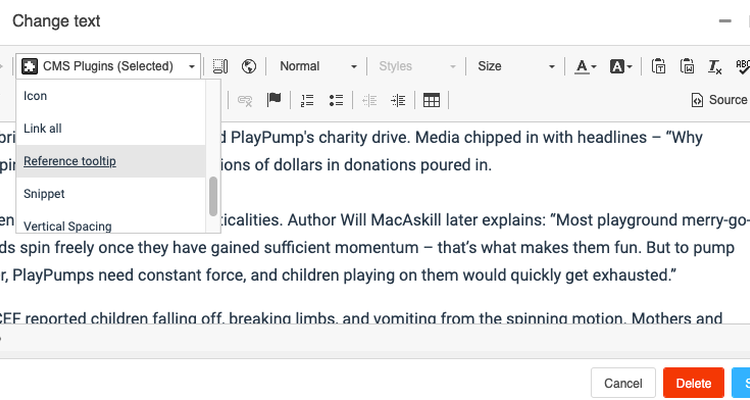This screenshot has height=400, width=750.
Task: Insert an anchor with the flag icon
Action: coord(273,100)
